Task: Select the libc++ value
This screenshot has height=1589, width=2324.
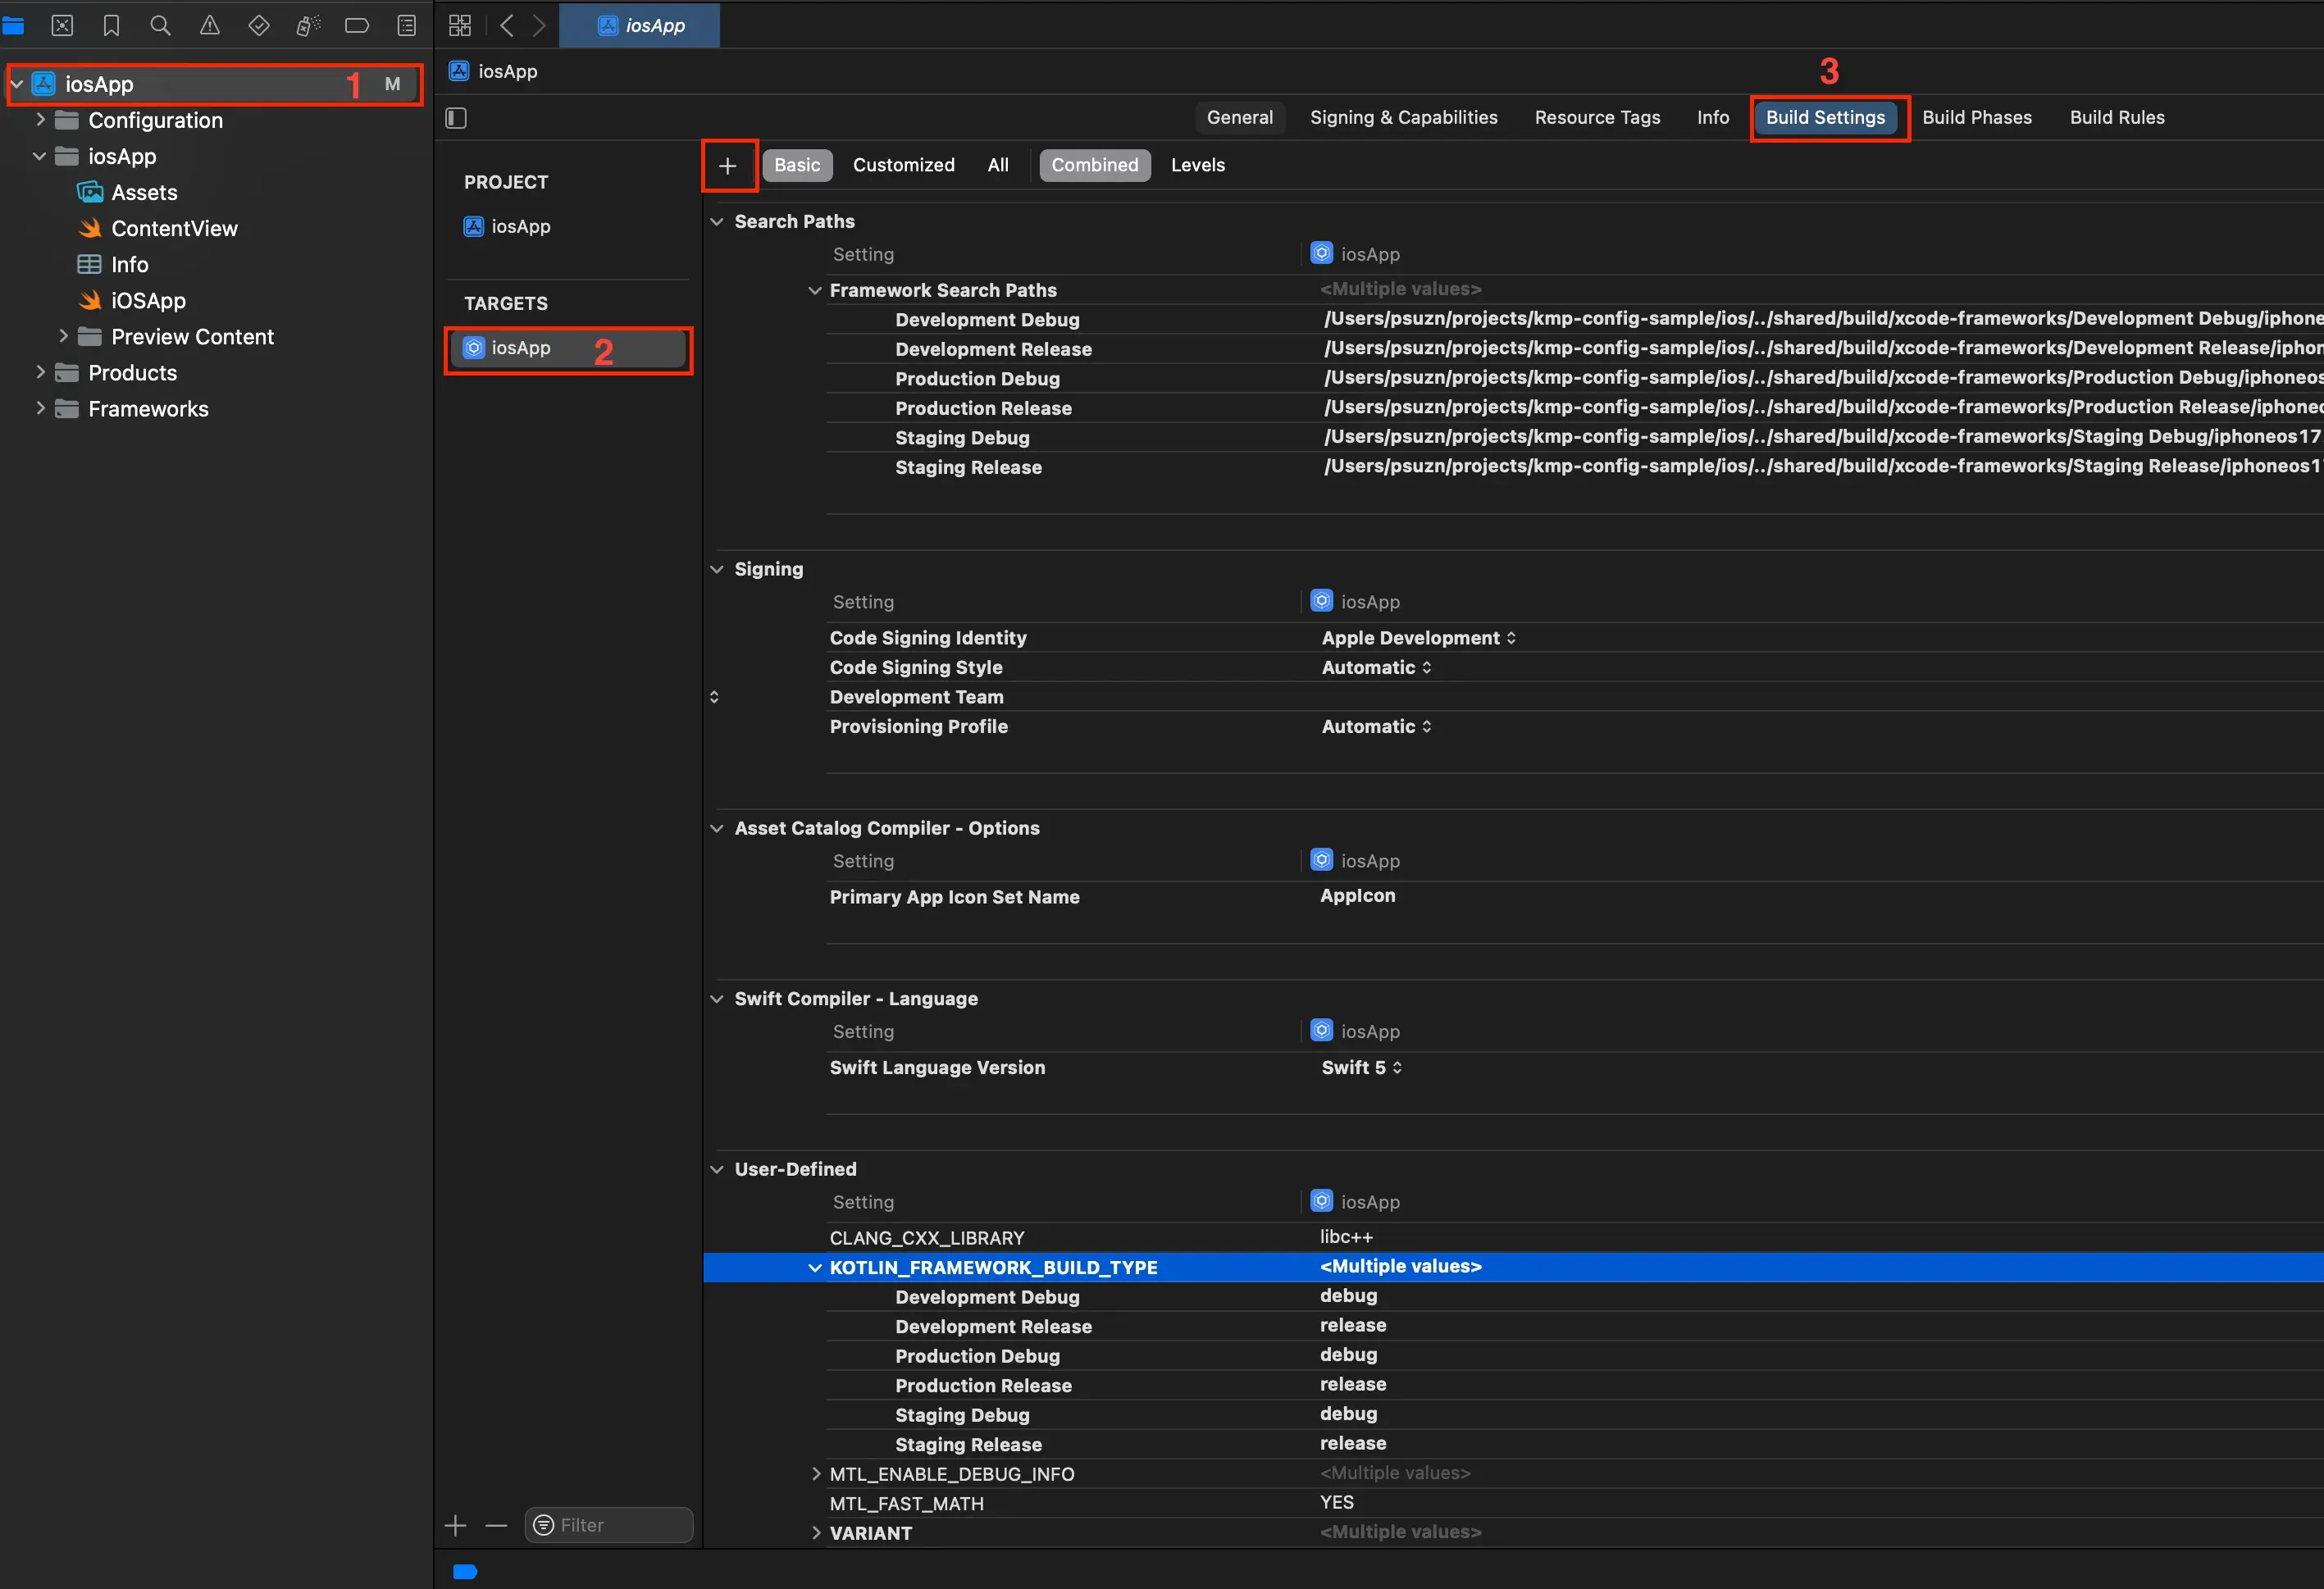Action: click(x=1346, y=1237)
